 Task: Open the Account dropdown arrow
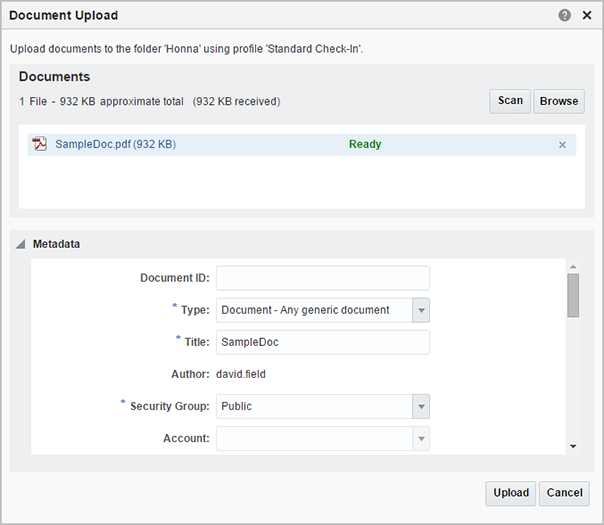(x=421, y=438)
